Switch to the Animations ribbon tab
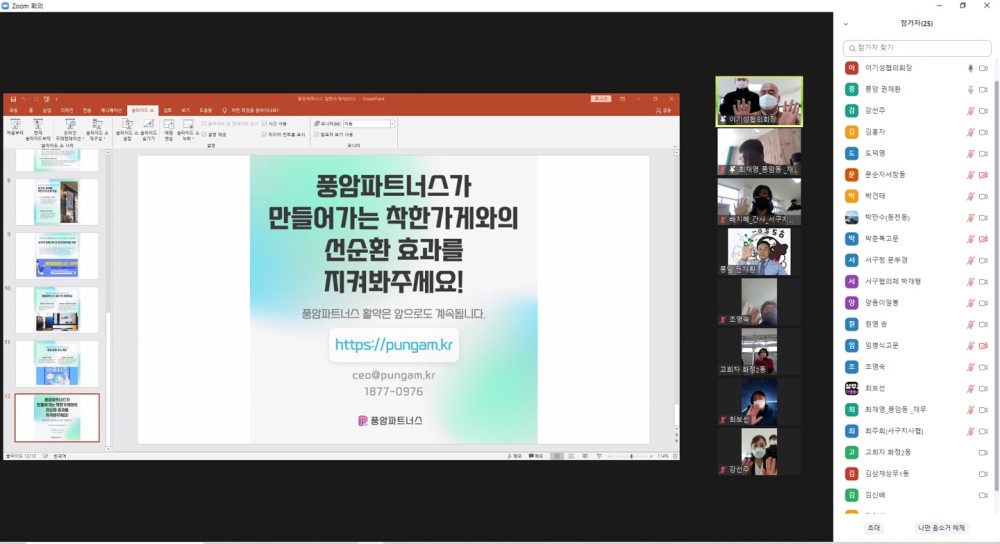1000x544 pixels. [x=110, y=110]
